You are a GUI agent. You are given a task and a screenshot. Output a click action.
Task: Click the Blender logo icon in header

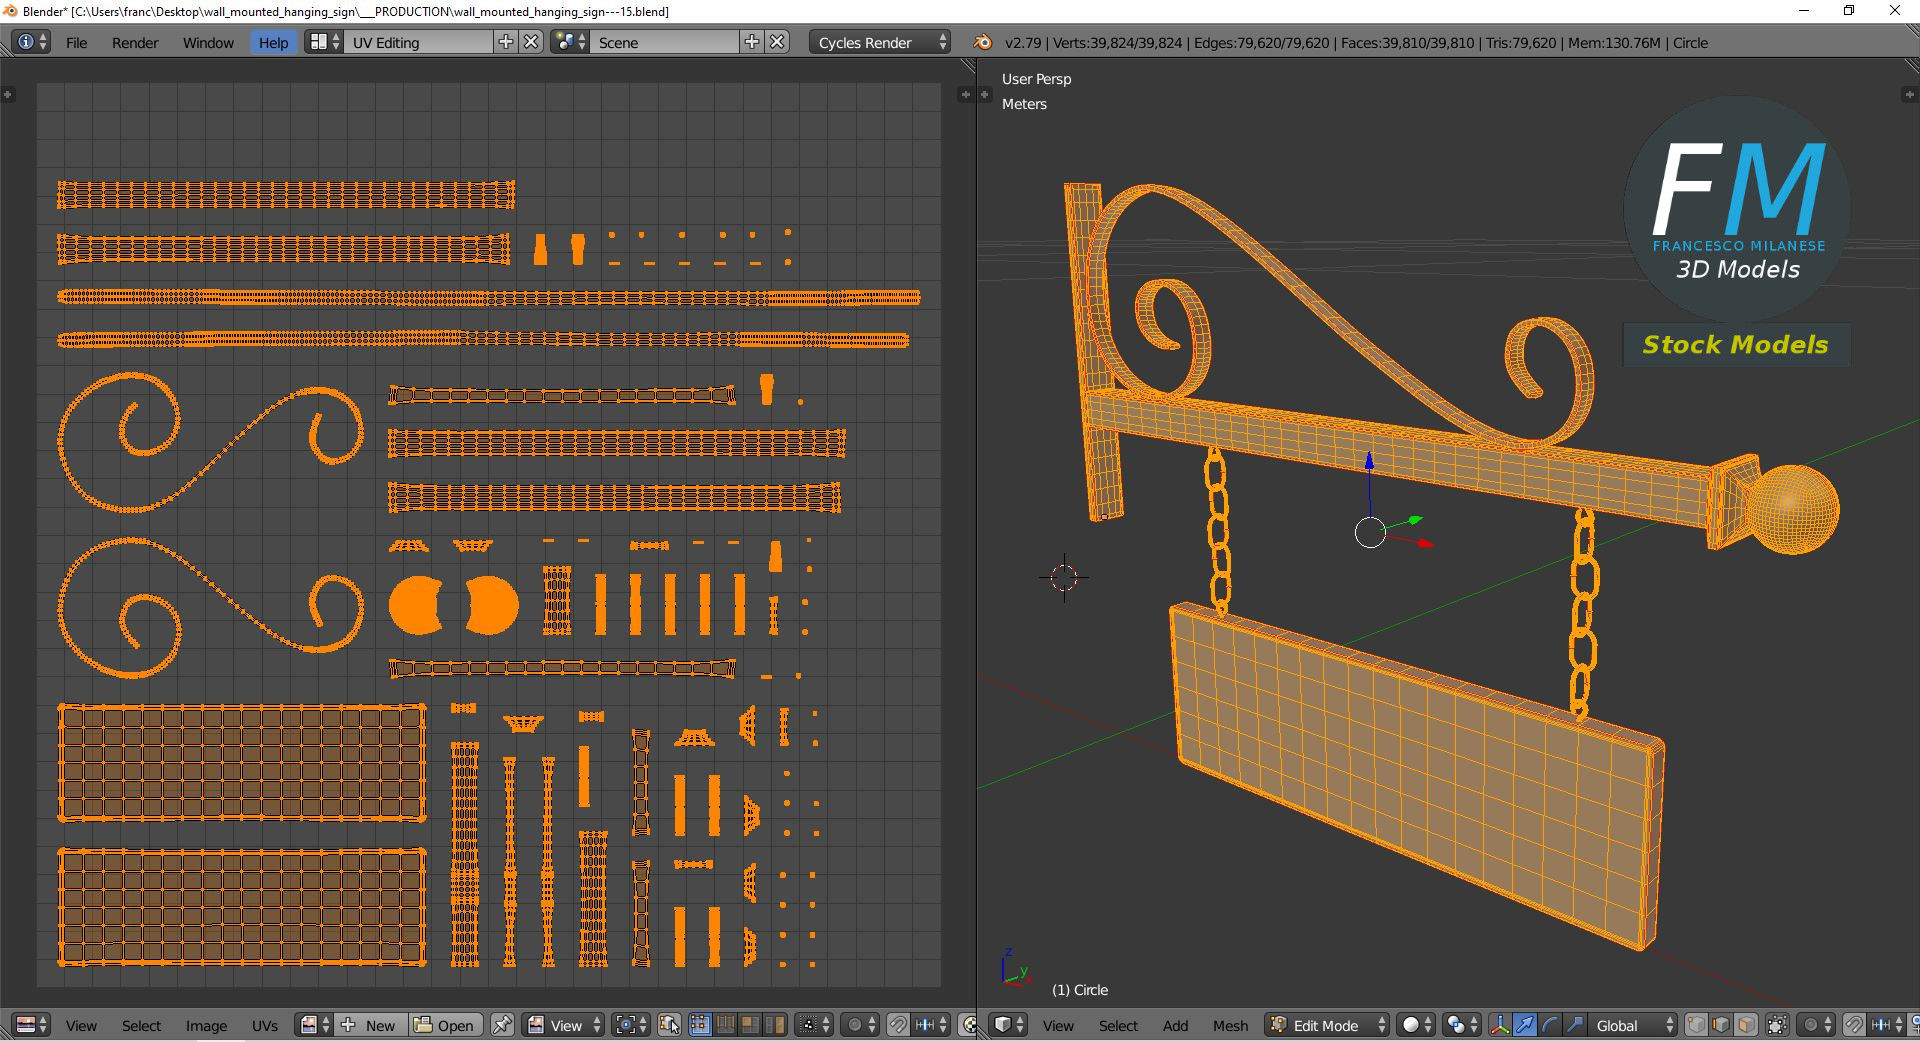point(982,42)
